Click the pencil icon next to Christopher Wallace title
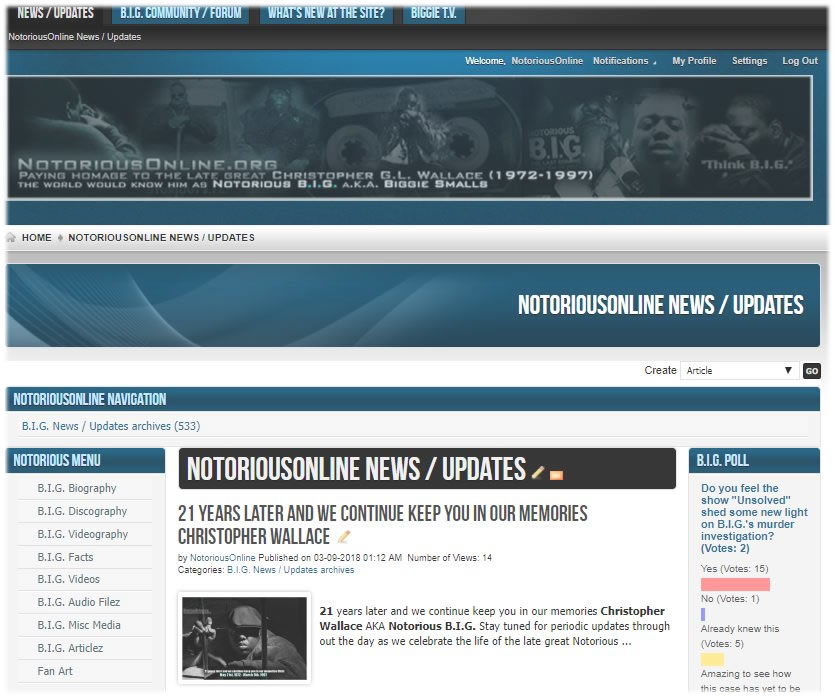This screenshot has width=835, height=698. click(344, 537)
